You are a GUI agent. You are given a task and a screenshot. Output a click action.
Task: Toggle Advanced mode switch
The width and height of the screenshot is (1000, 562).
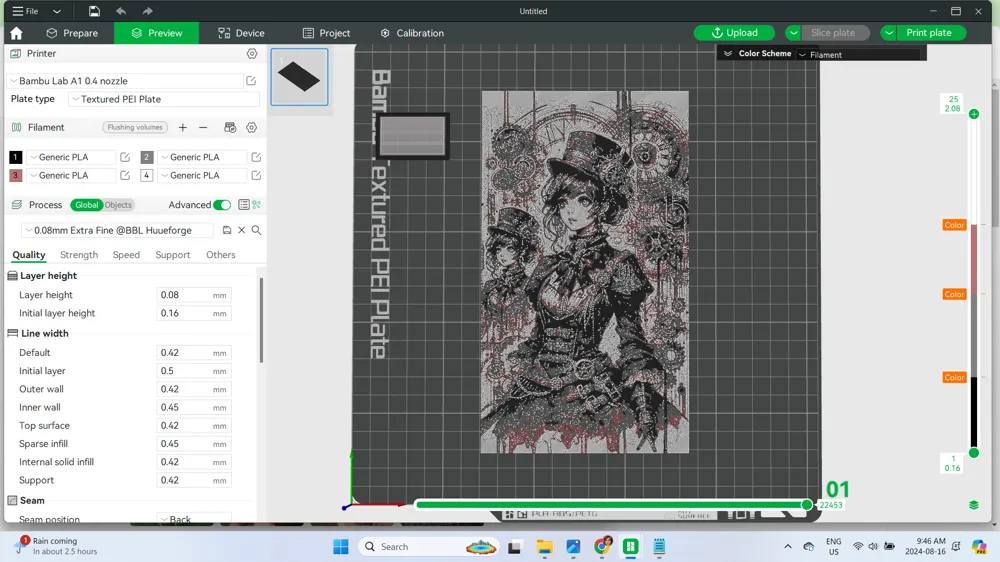pyautogui.click(x=222, y=205)
